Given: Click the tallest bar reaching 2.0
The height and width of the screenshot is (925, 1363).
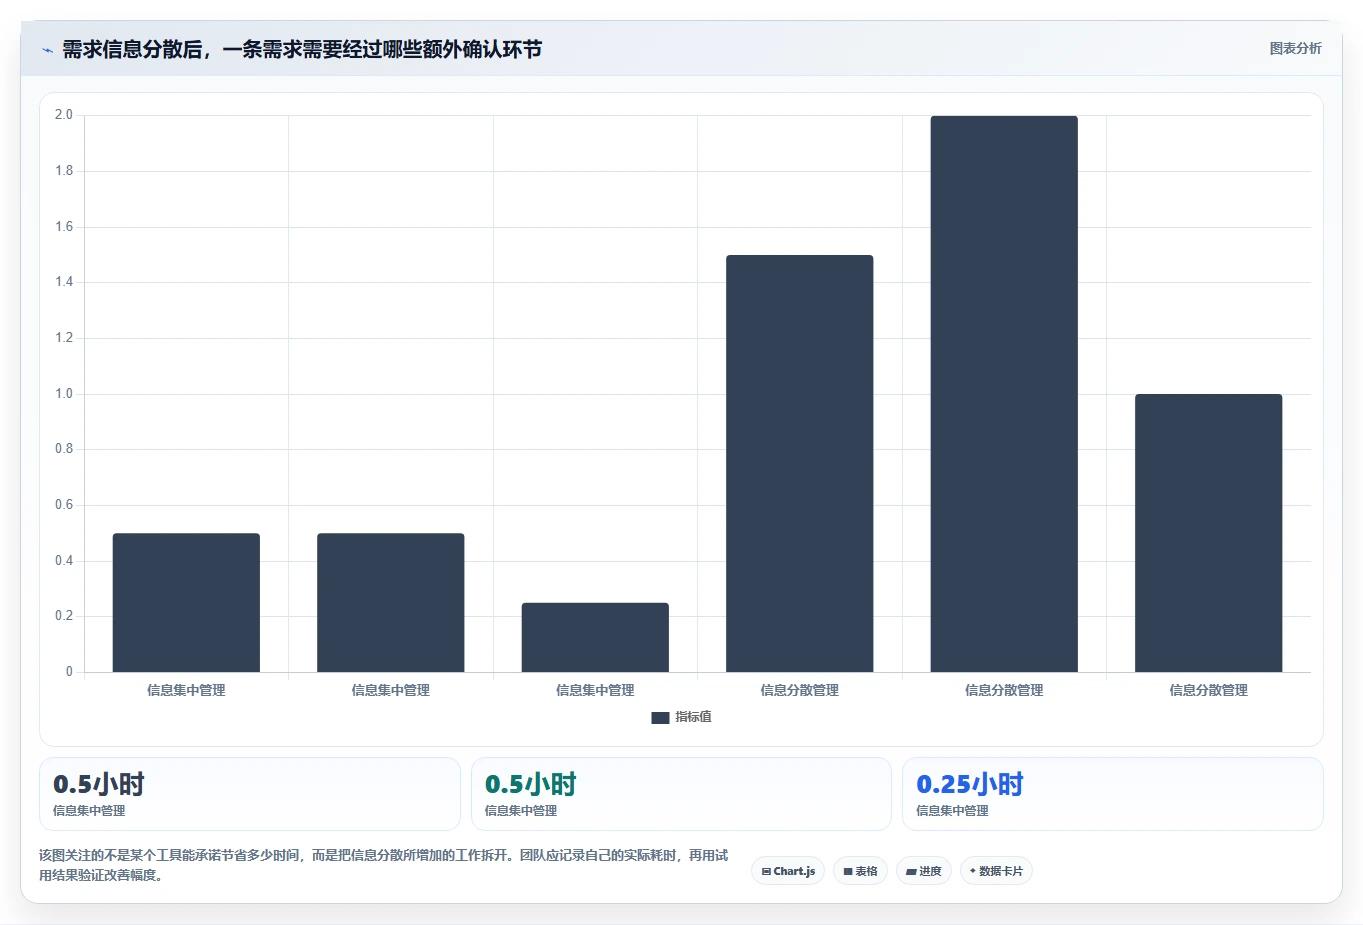Looking at the screenshot, I should tap(1004, 394).
